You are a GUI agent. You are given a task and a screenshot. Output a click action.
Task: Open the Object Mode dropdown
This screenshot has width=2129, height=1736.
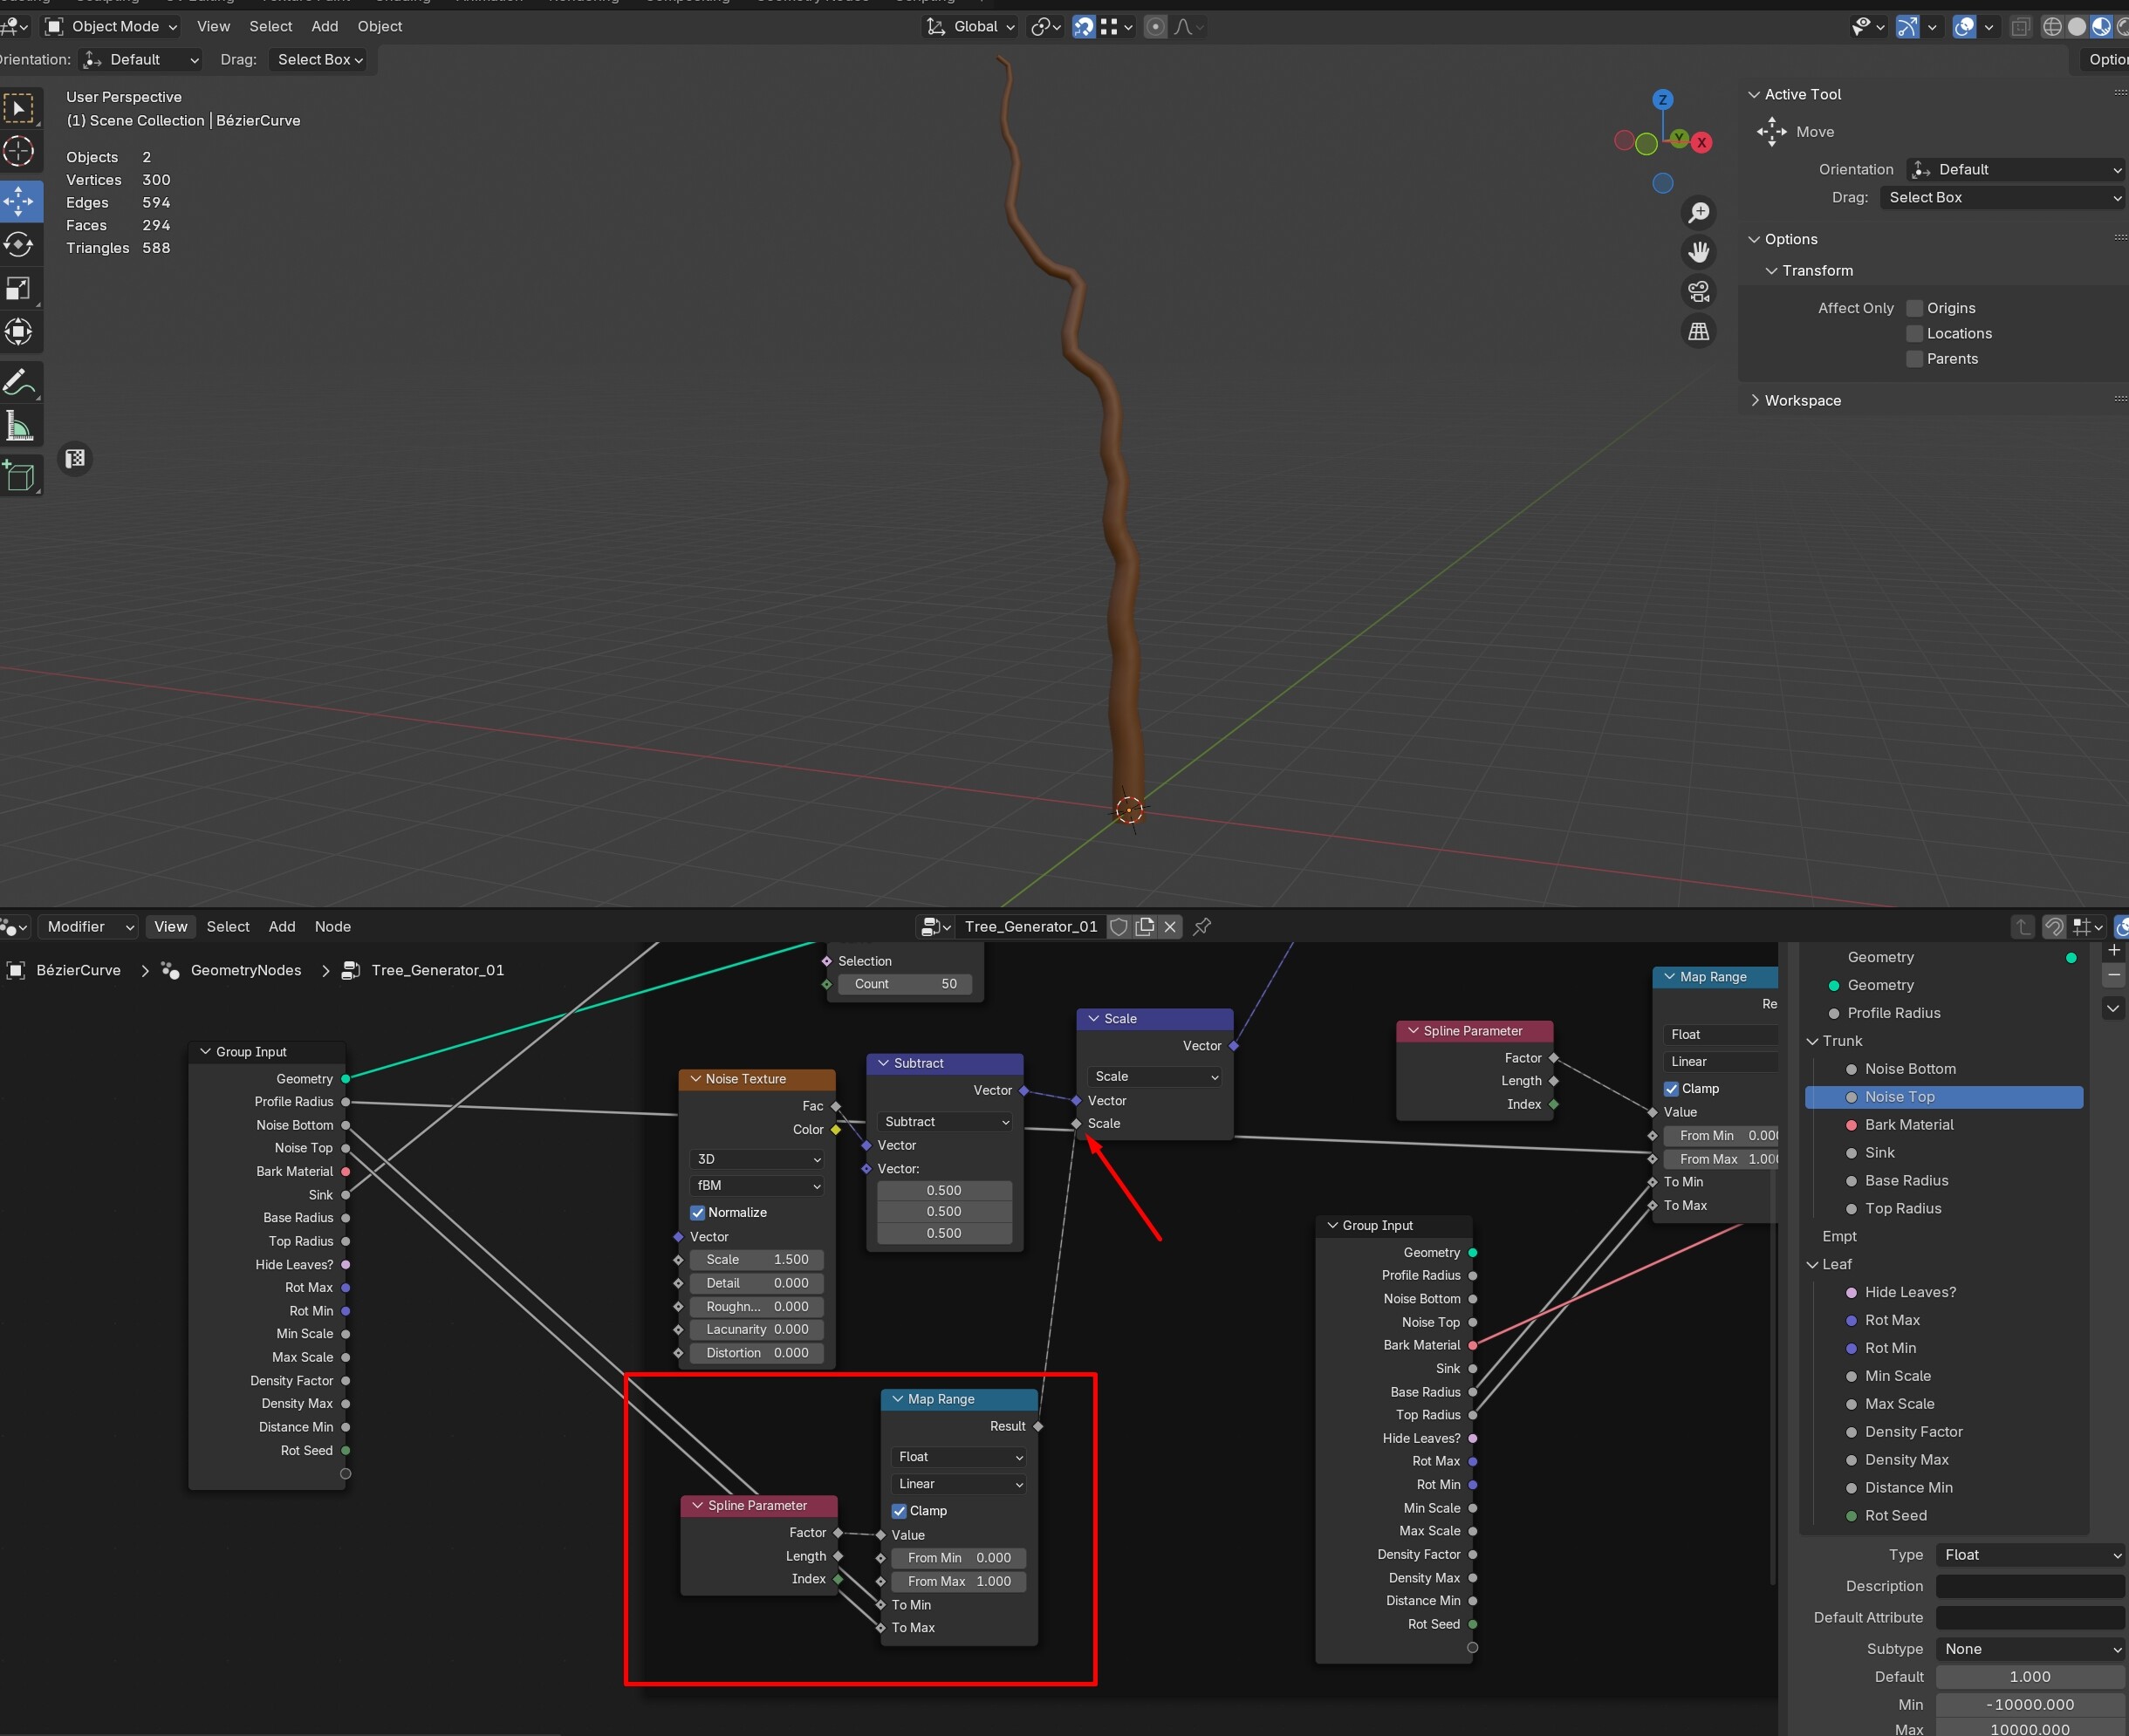[112, 27]
